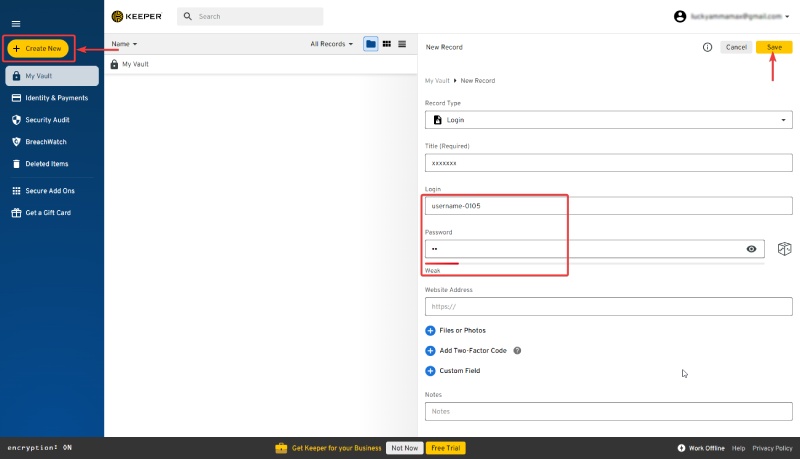Screen dimensions: 800x459
Task: Open the account email dropdown
Action: point(740,16)
